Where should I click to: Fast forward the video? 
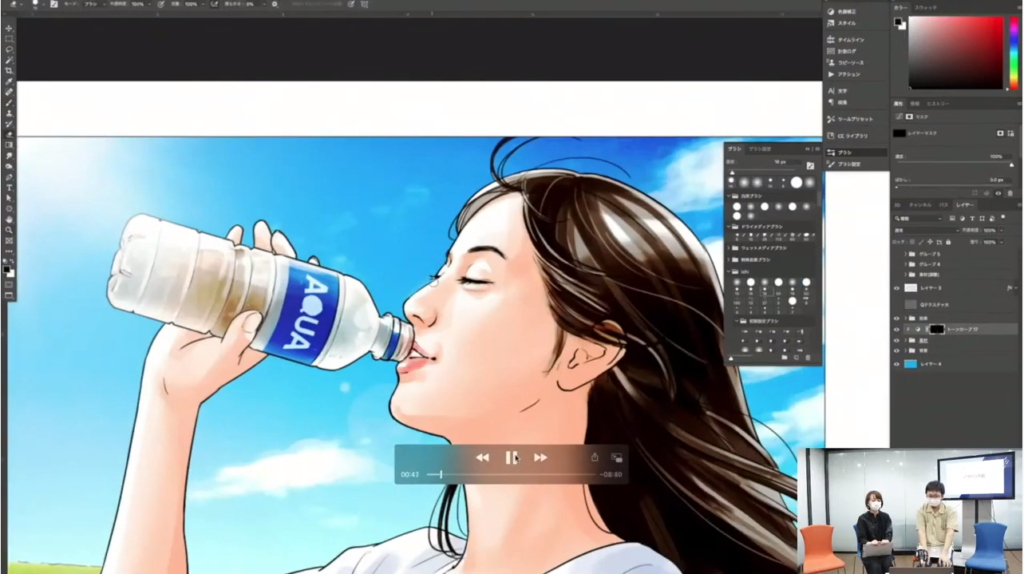coord(540,458)
